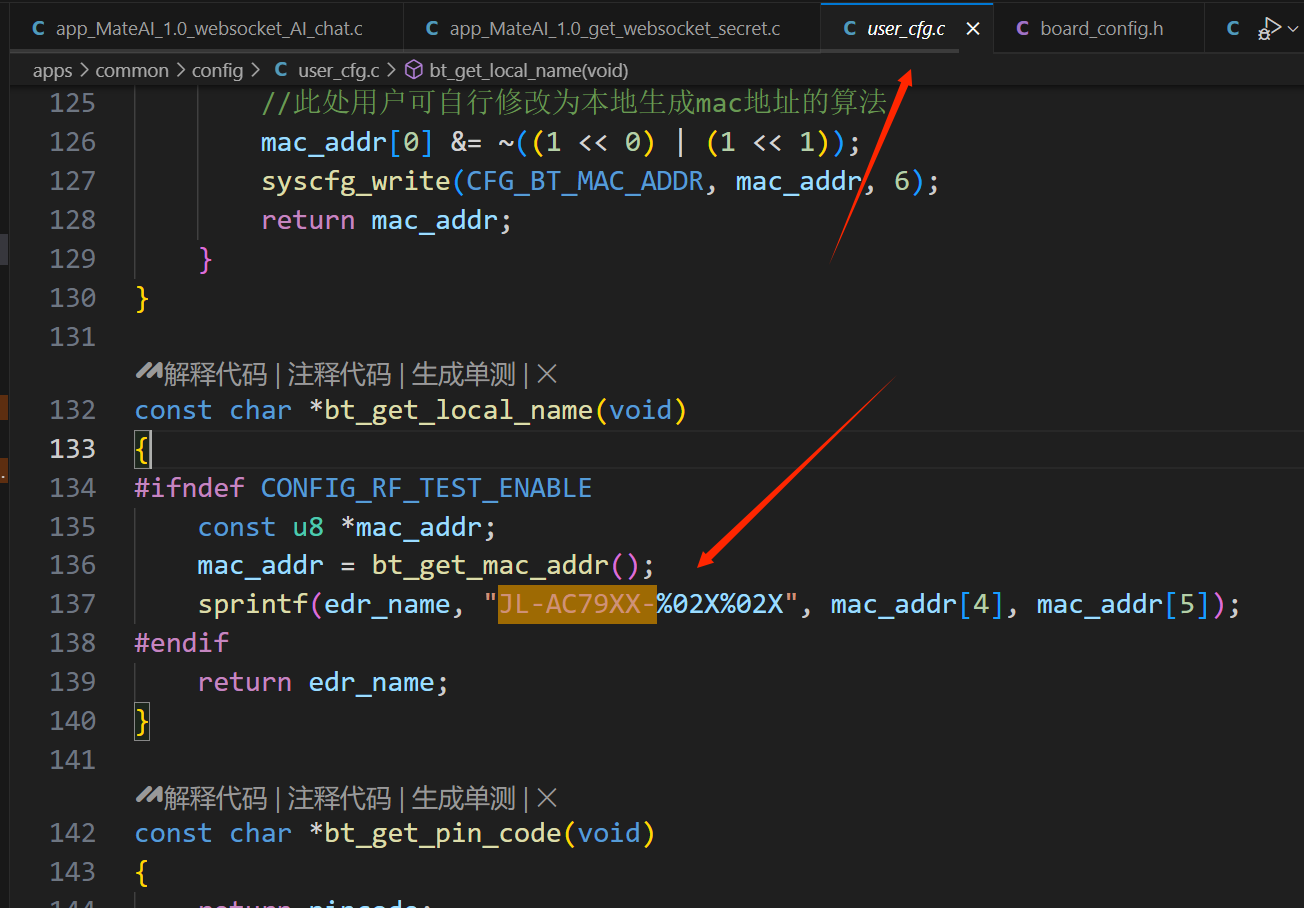Close the user_cfg.c tab

(x=973, y=29)
